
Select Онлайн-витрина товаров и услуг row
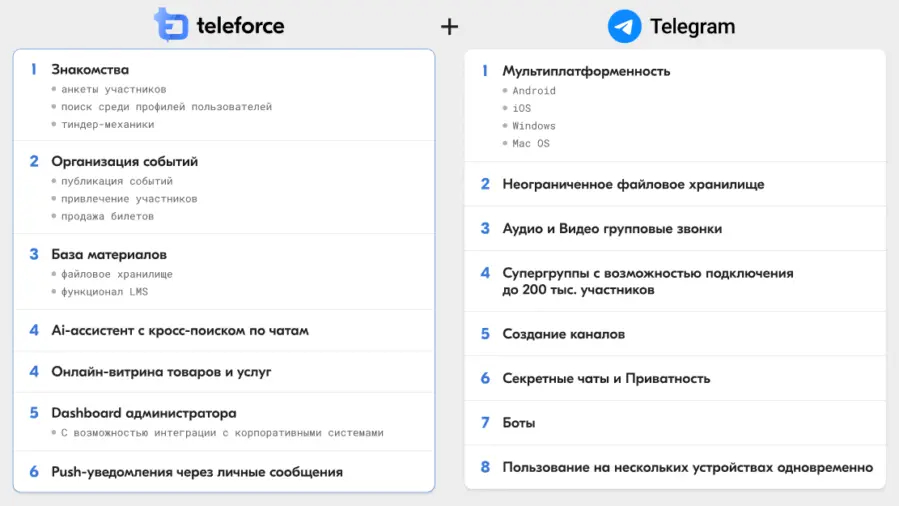click(161, 372)
